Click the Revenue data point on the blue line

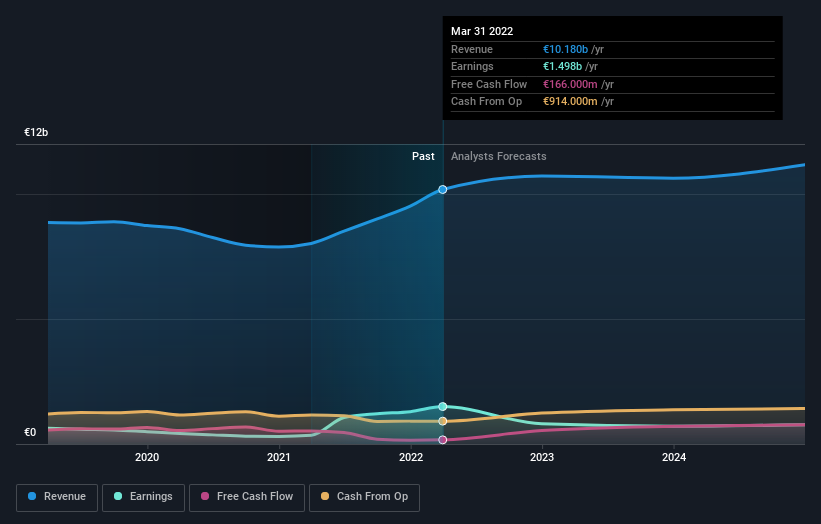pos(443,189)
